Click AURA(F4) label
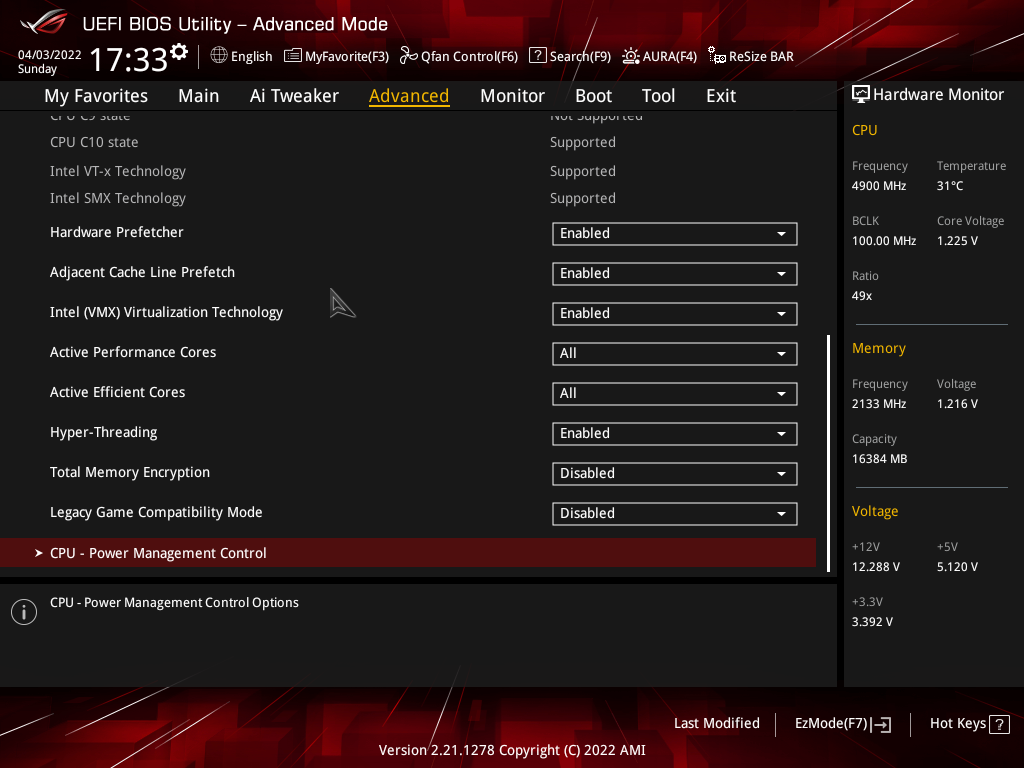Screen dimensions: 1024x768 pyautogui.click(x=669, y=57)
